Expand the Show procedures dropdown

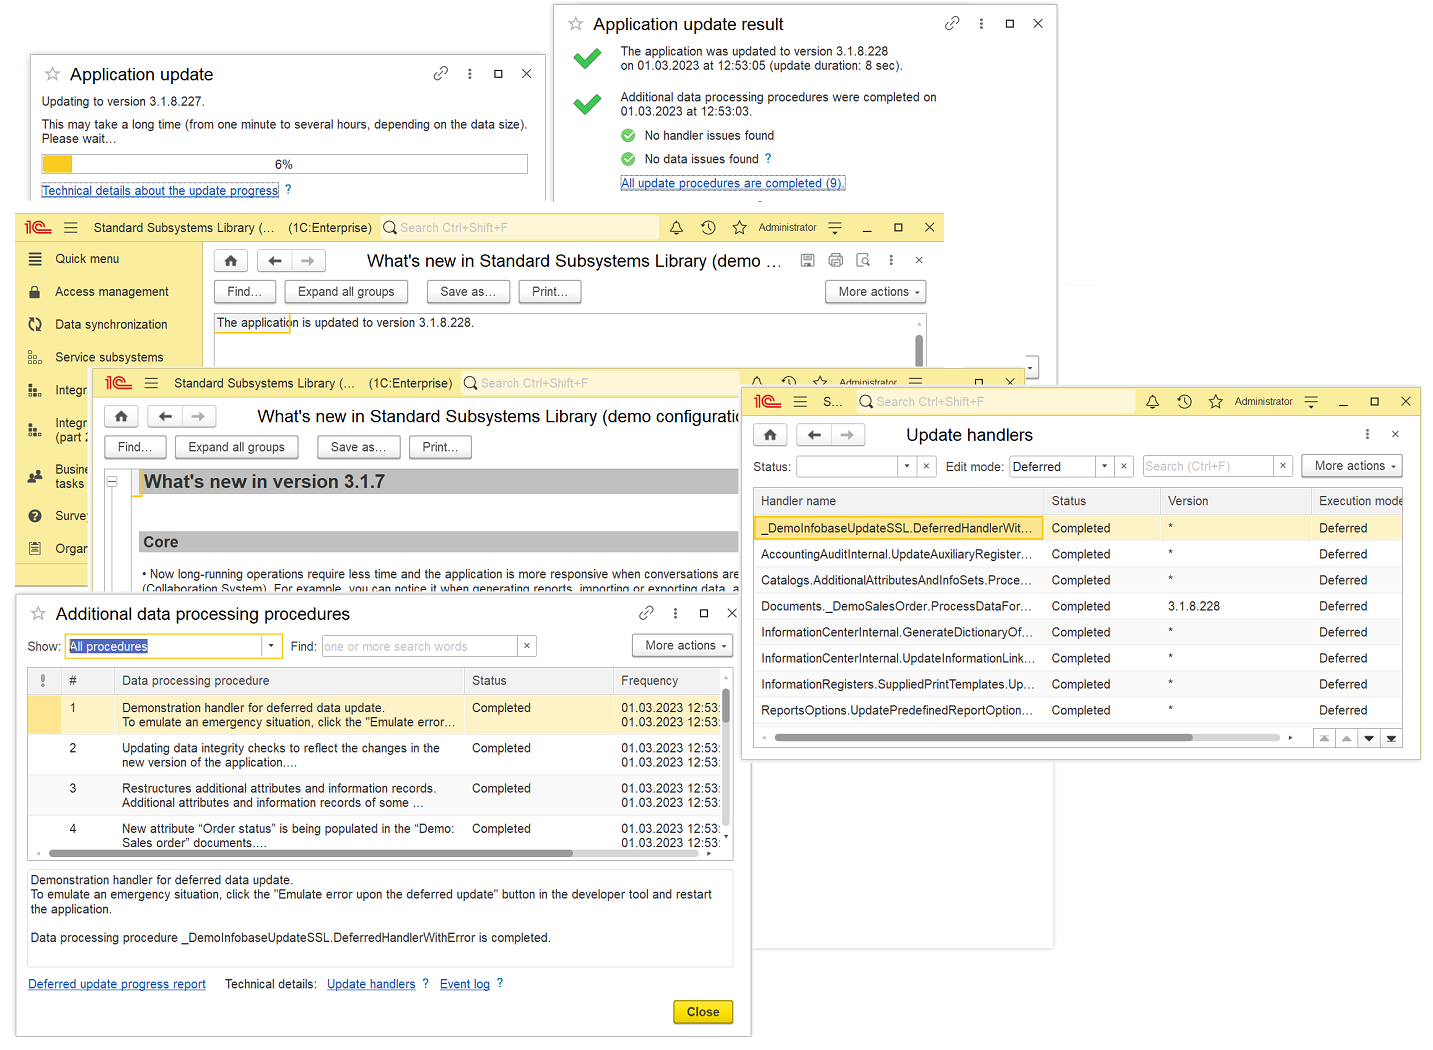tap(271, 646)
